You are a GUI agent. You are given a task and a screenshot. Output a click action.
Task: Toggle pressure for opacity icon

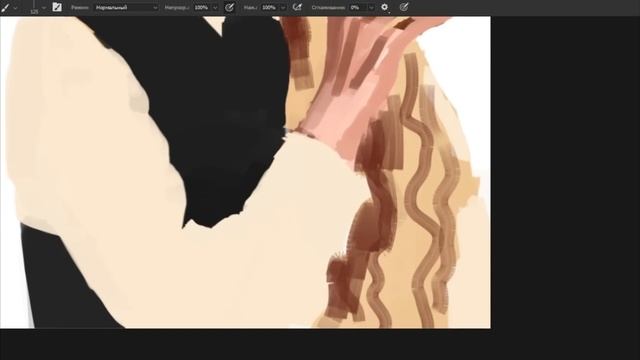tap(230, 7)
